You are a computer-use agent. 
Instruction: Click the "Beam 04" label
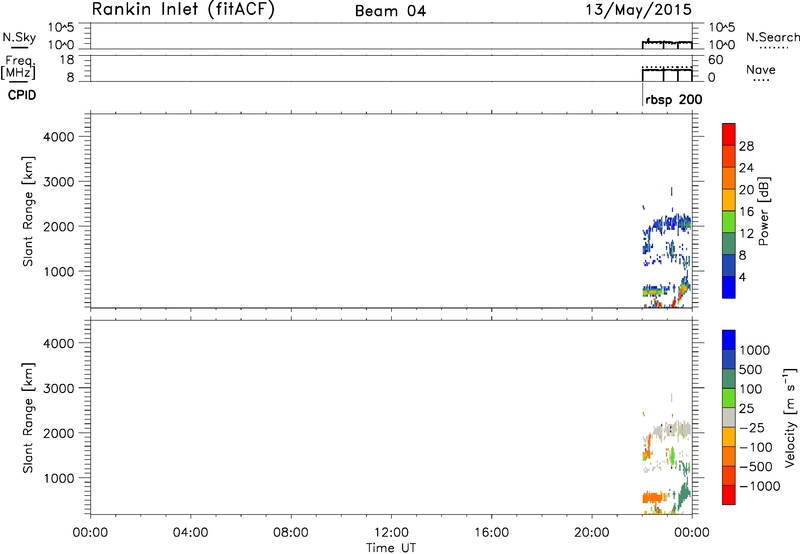(390, 11)
